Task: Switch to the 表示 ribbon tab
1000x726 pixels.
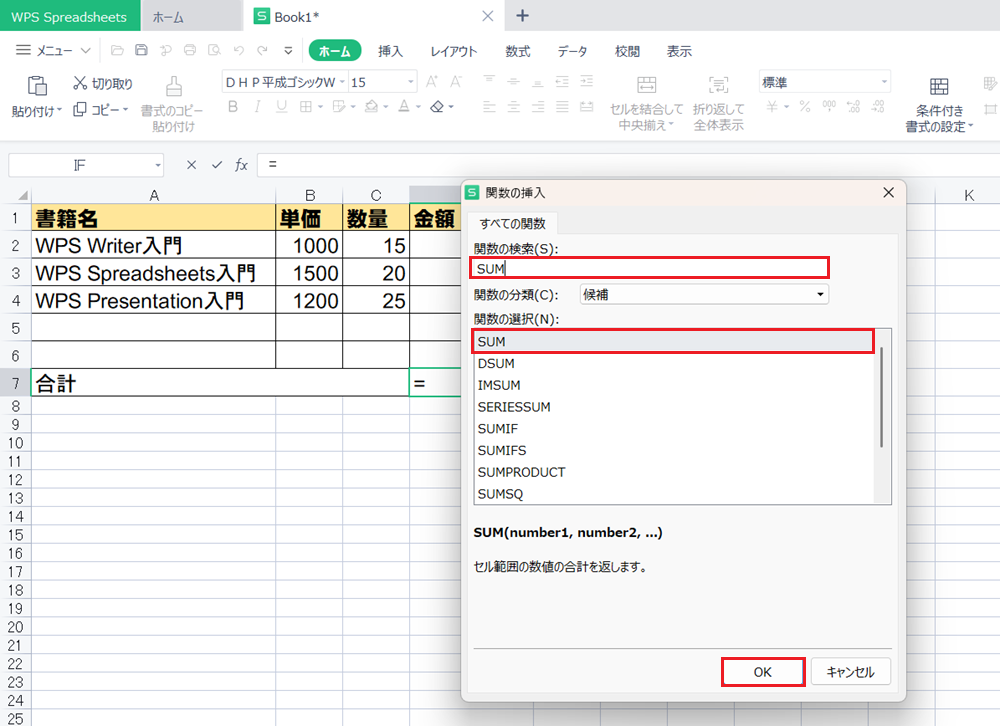Action: click(x=679, y=51)
